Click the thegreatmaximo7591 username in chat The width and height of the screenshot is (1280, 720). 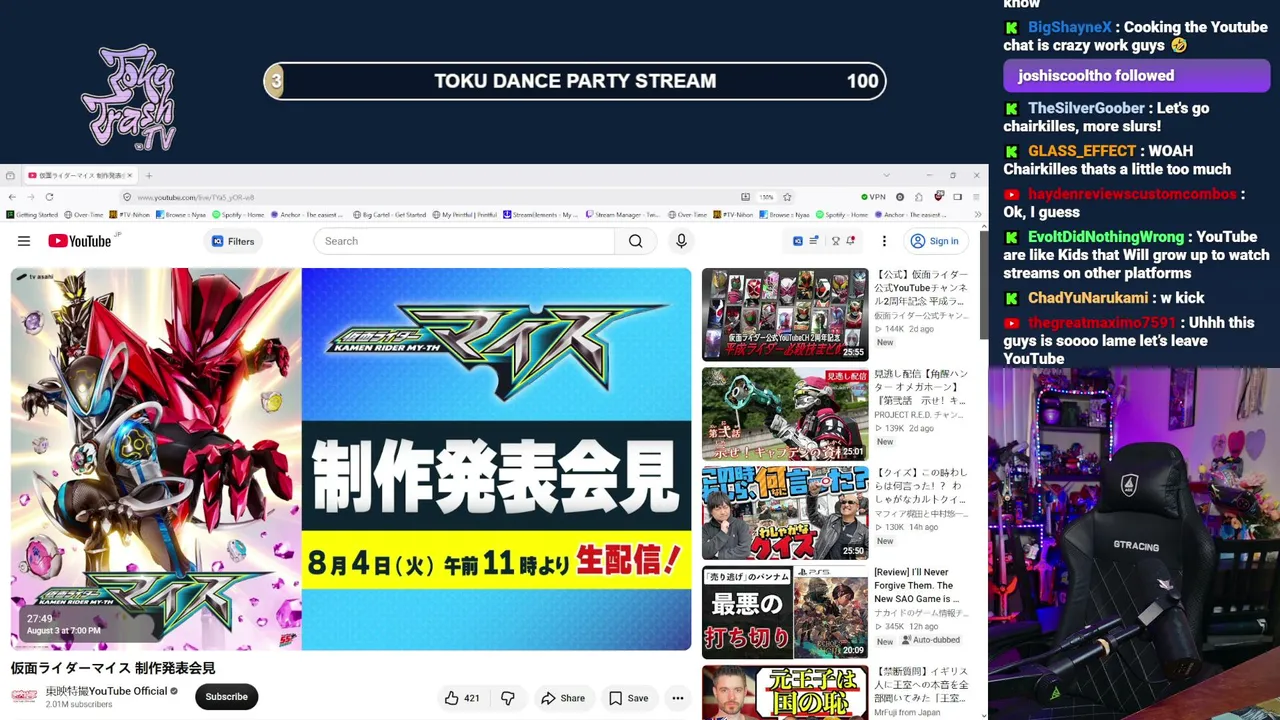click(1102, 323)
